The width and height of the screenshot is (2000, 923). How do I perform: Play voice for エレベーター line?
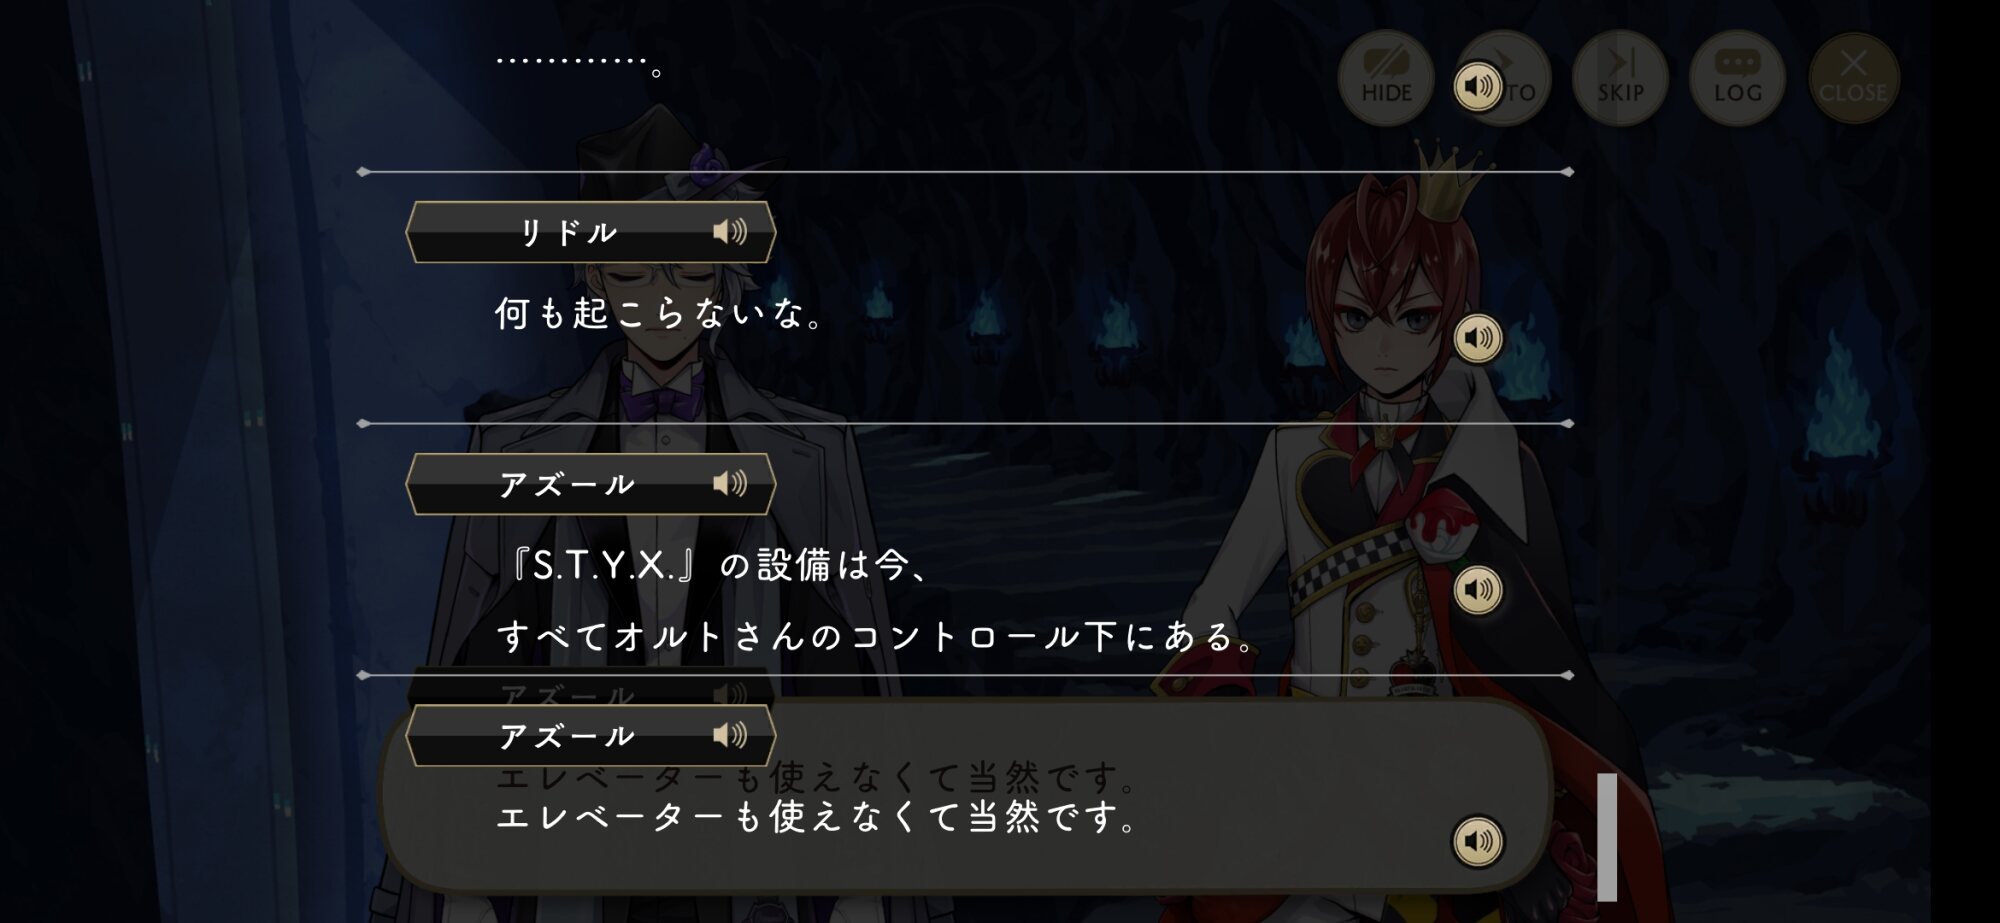(x=1478, y=841)
